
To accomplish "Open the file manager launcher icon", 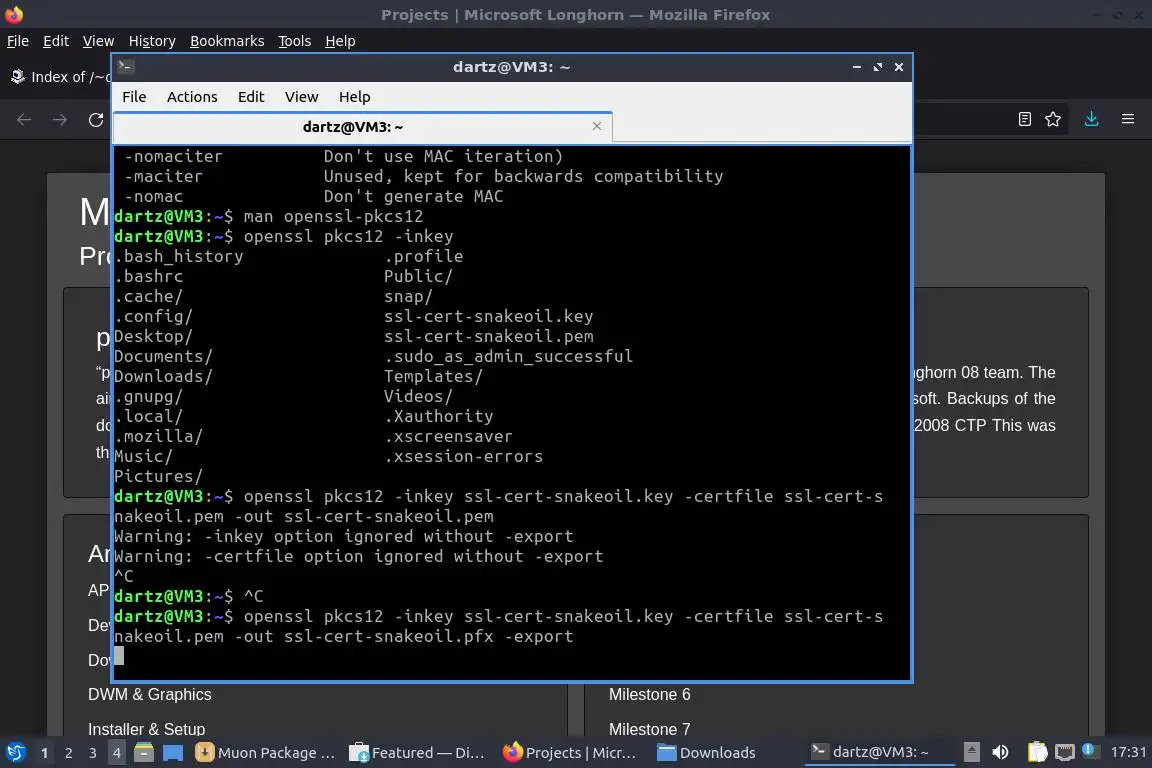I will 144,753.
